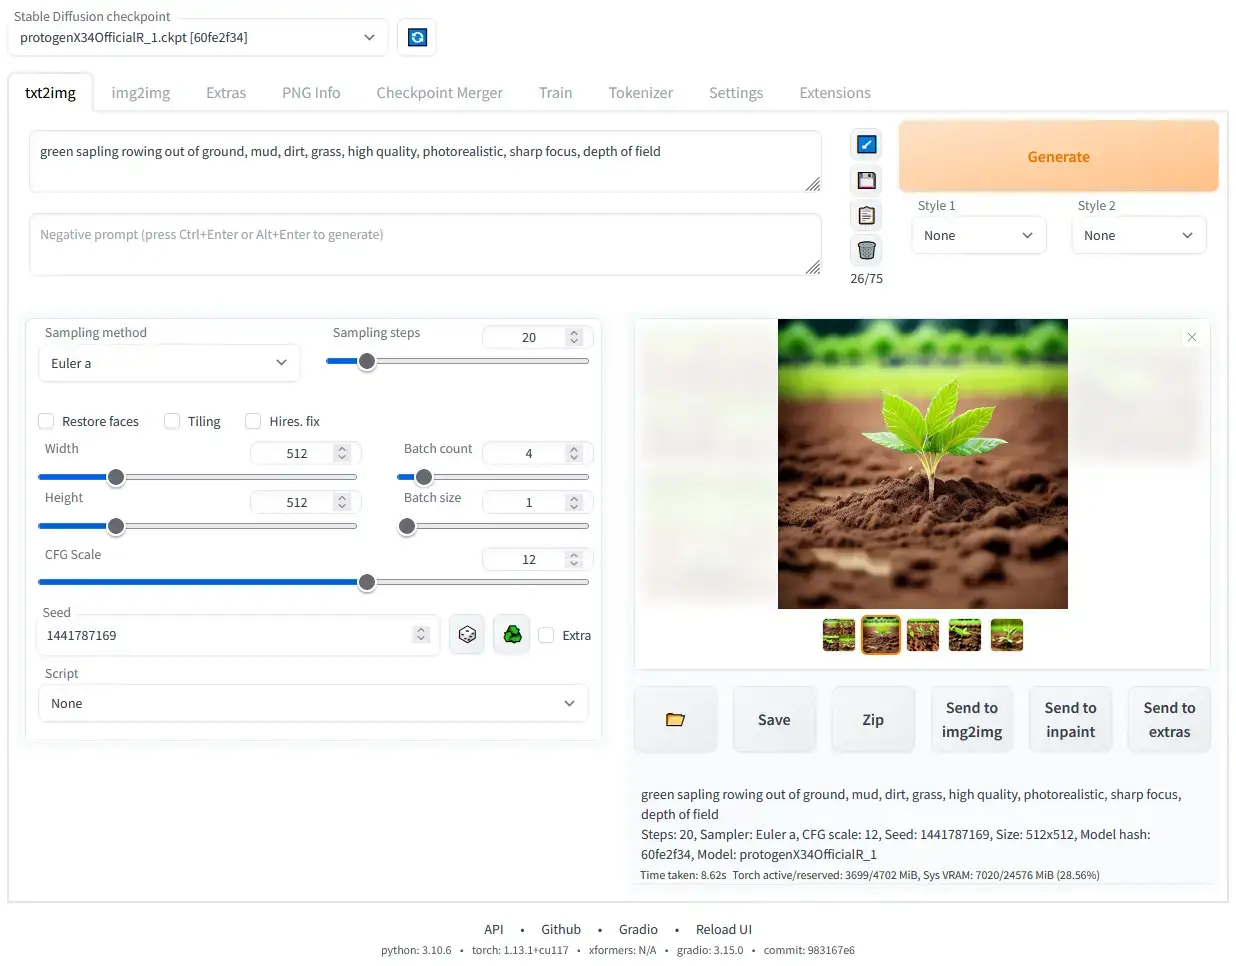This screenshot has height=966, width=1236.
Task: Send the result to inpaint
Action: click(1070, 718)
